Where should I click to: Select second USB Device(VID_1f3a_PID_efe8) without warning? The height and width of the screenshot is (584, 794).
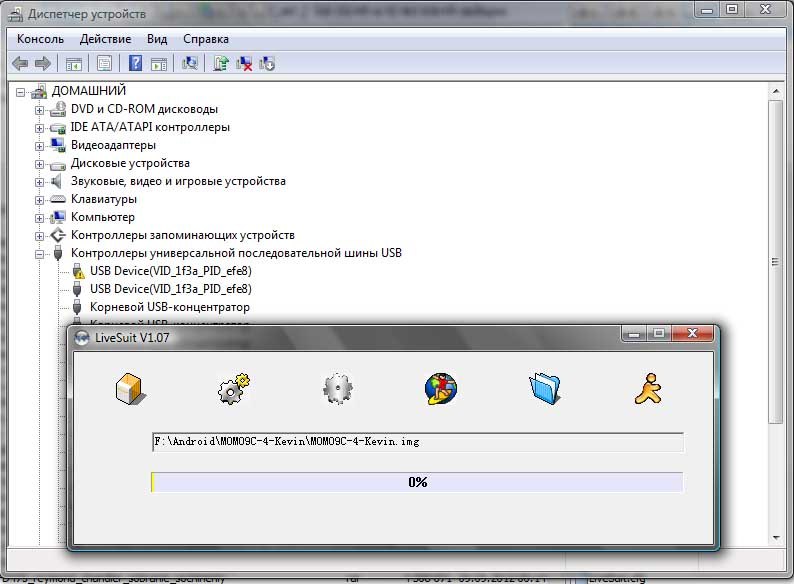171,289
